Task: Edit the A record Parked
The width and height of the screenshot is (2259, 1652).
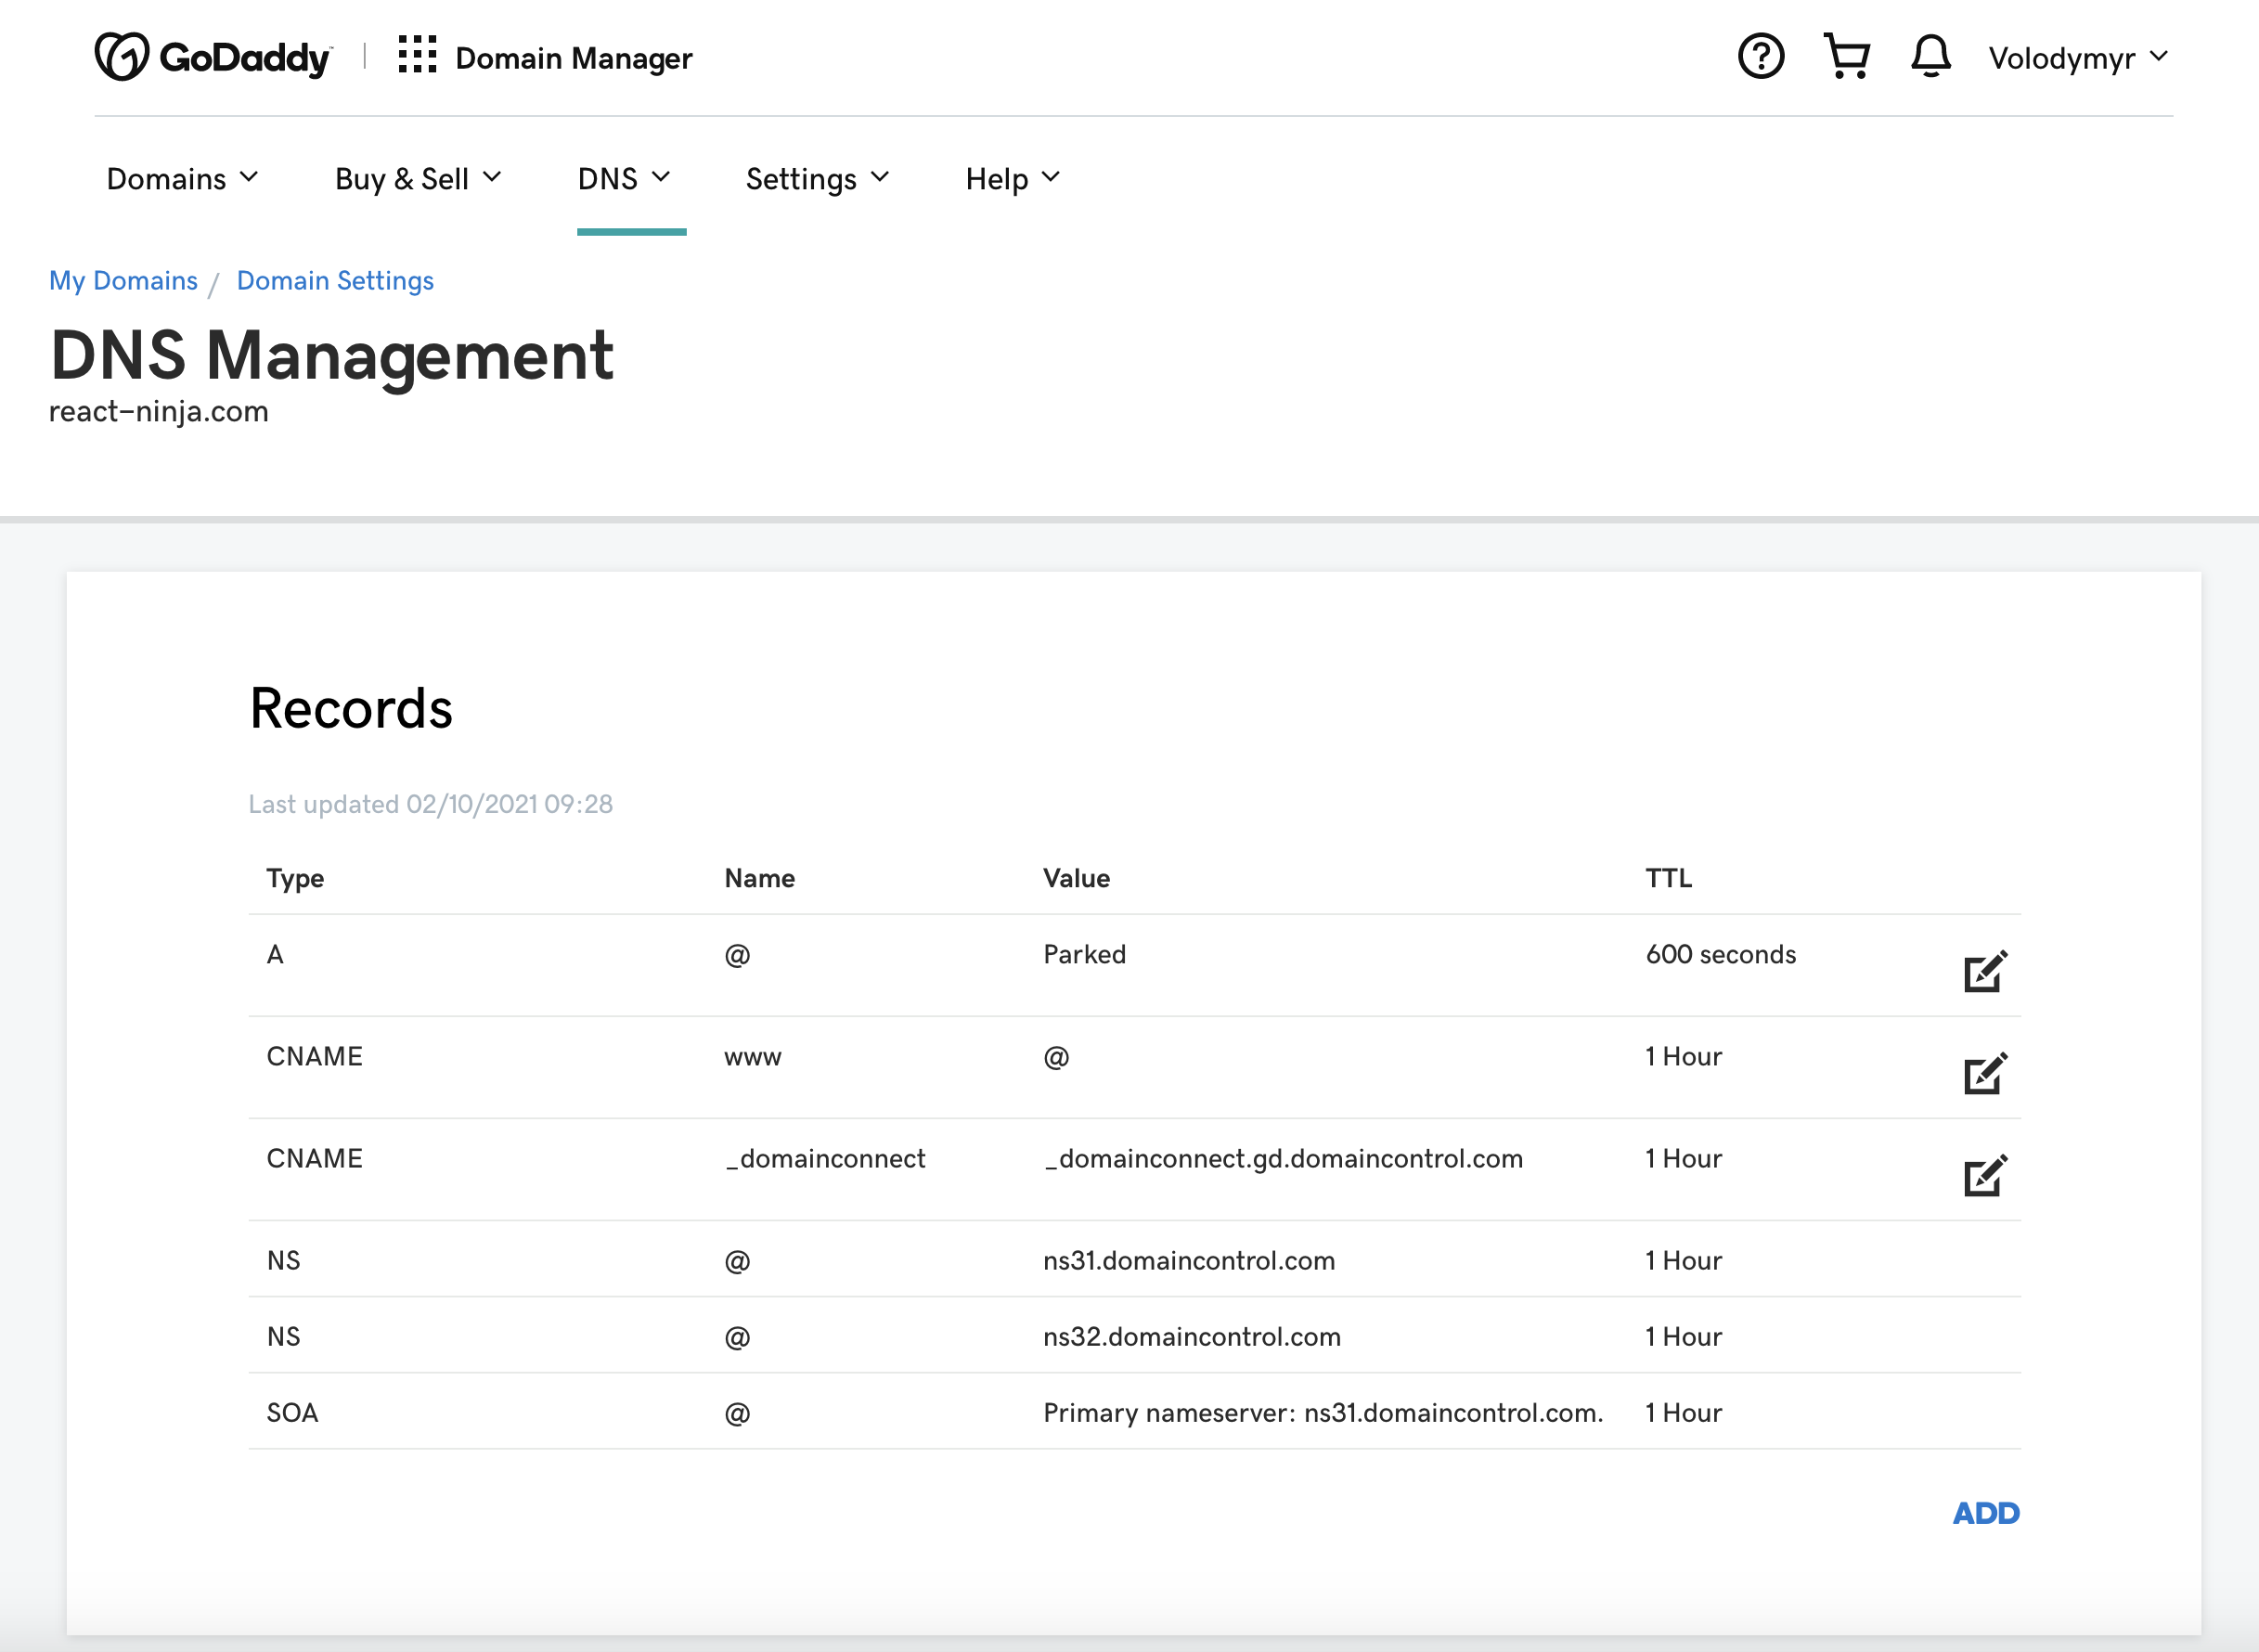Action: (x=1985, y=970)
